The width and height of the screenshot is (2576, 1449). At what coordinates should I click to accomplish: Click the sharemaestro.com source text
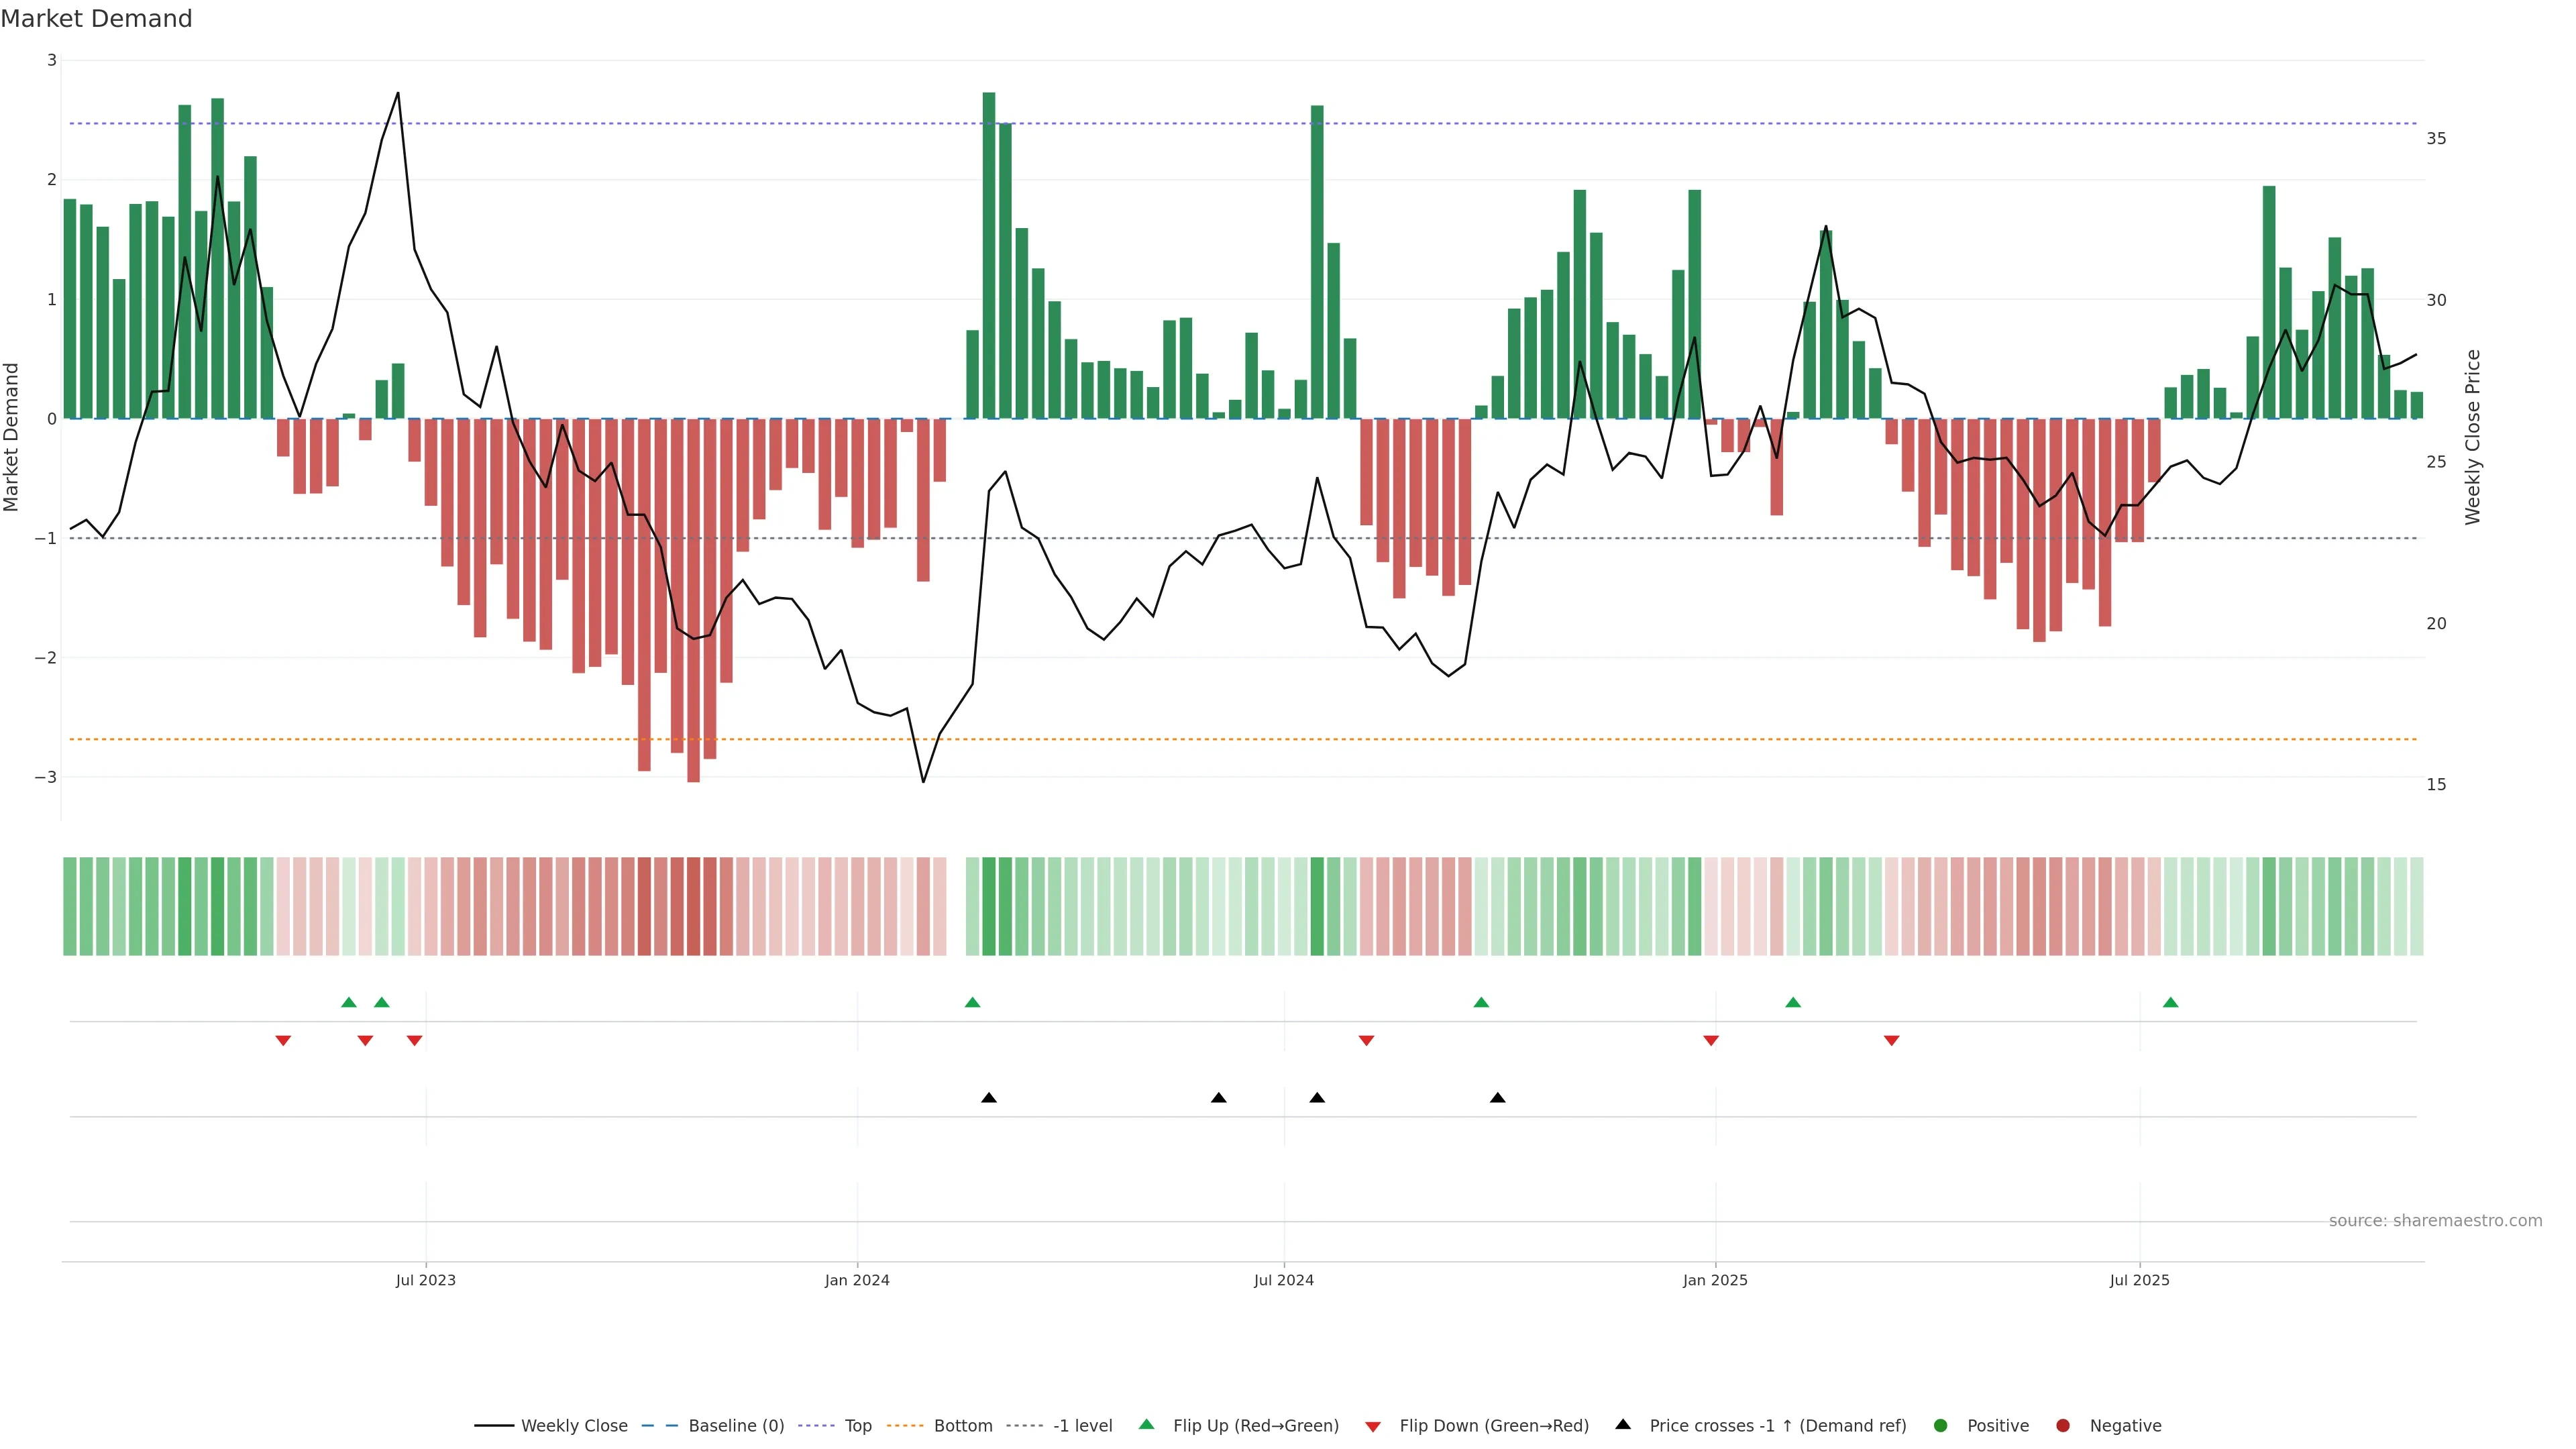[x=2435, y=1221]
